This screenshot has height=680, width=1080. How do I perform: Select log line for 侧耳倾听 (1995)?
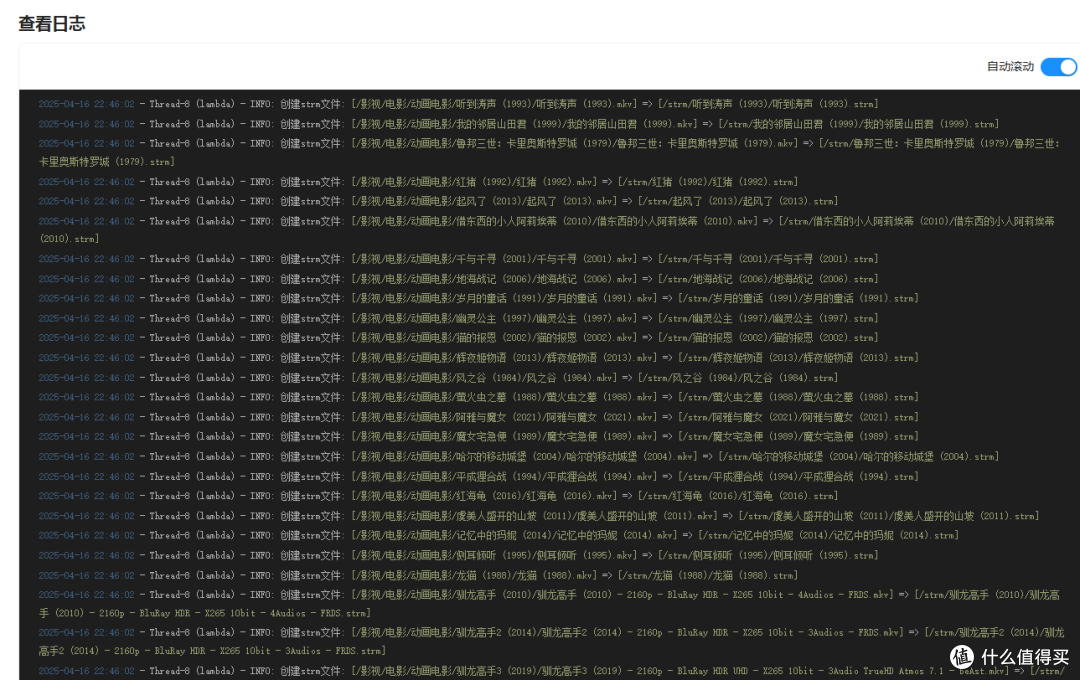459,555
